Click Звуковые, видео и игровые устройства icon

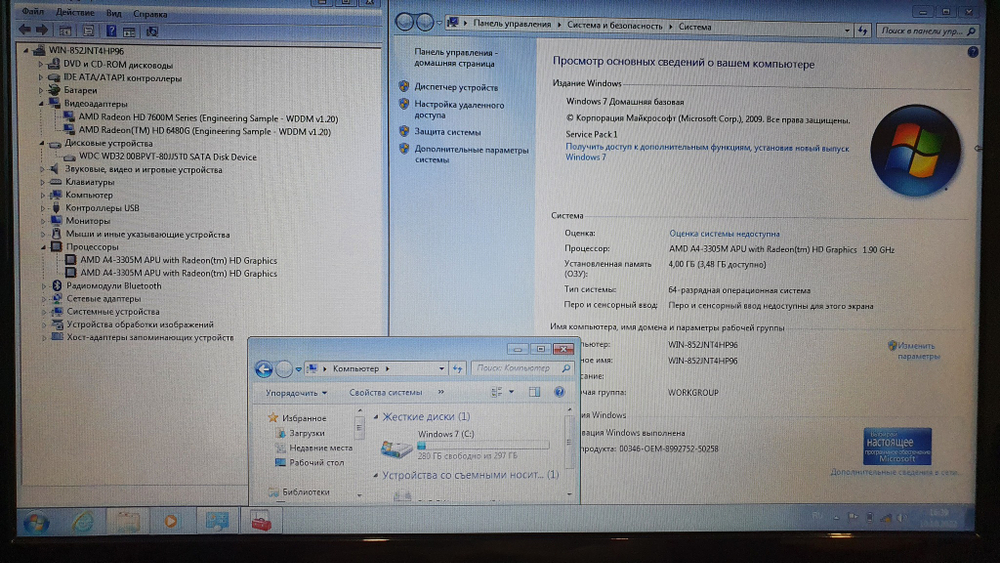pos(55,169)
